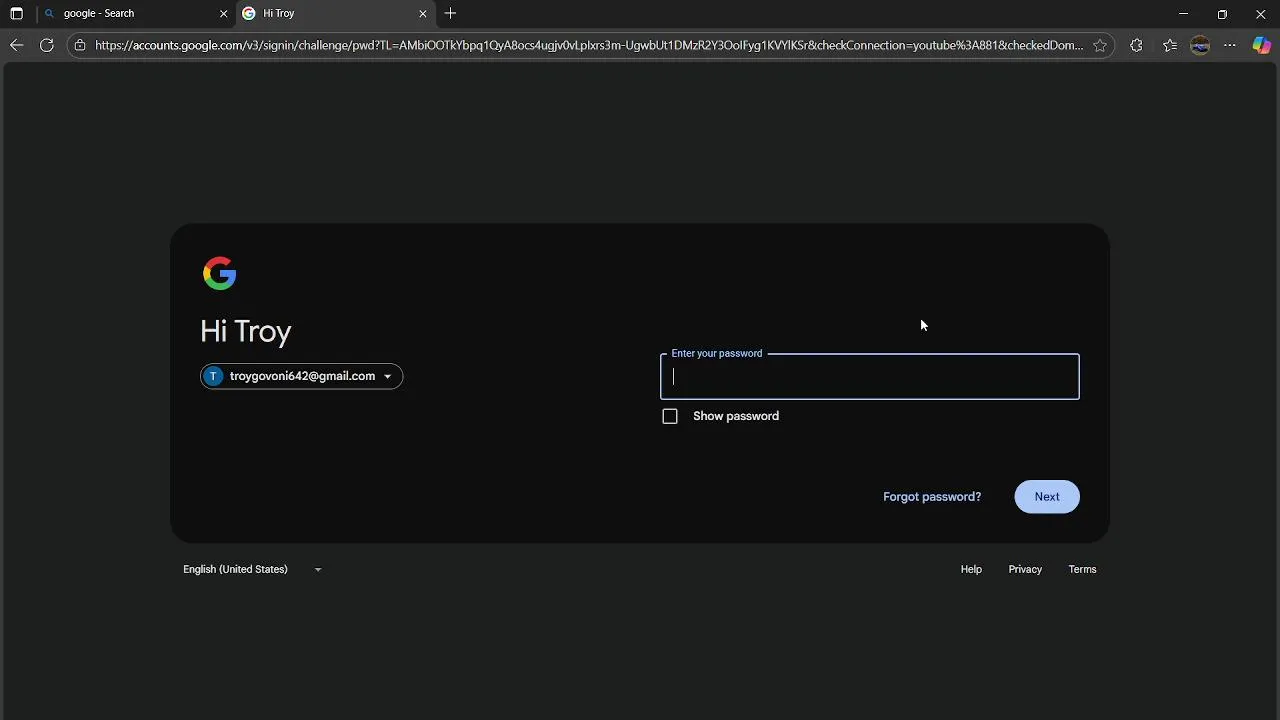The height and width of the screenshot is (720, 1280).
Task: Close the 'Hi Troy' tab
Action: [422, 14]
